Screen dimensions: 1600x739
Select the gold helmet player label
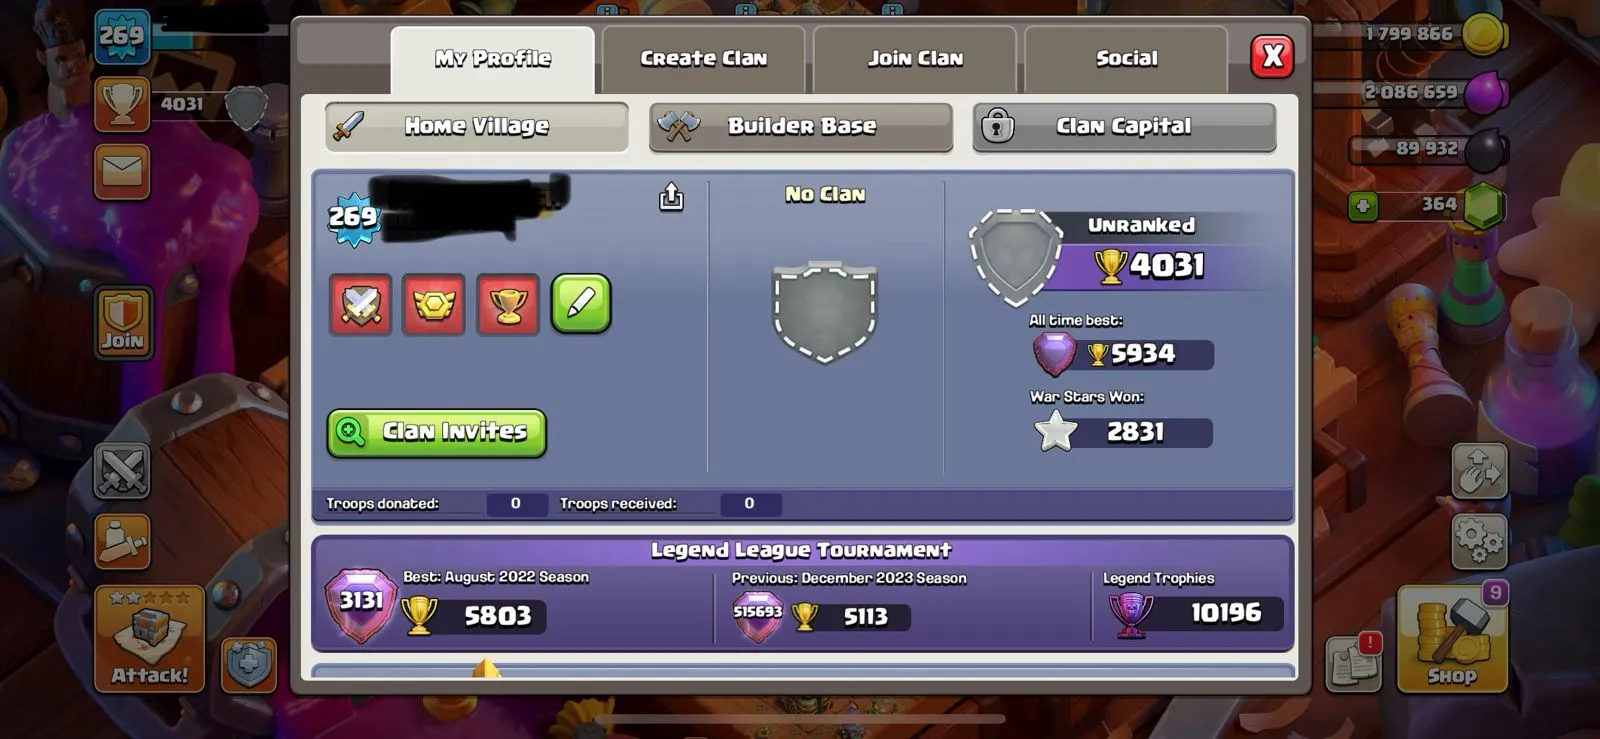pyautogui.click(x=434, y=304)
